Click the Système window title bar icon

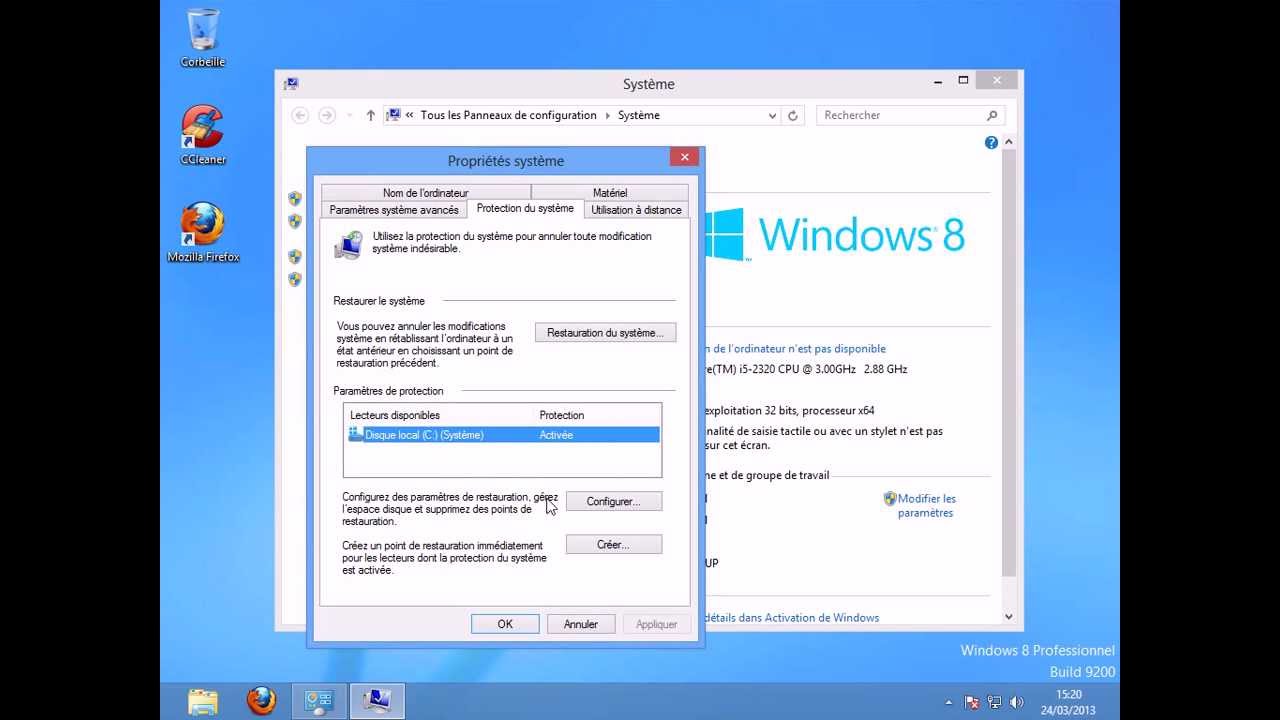tap(291, 84)
